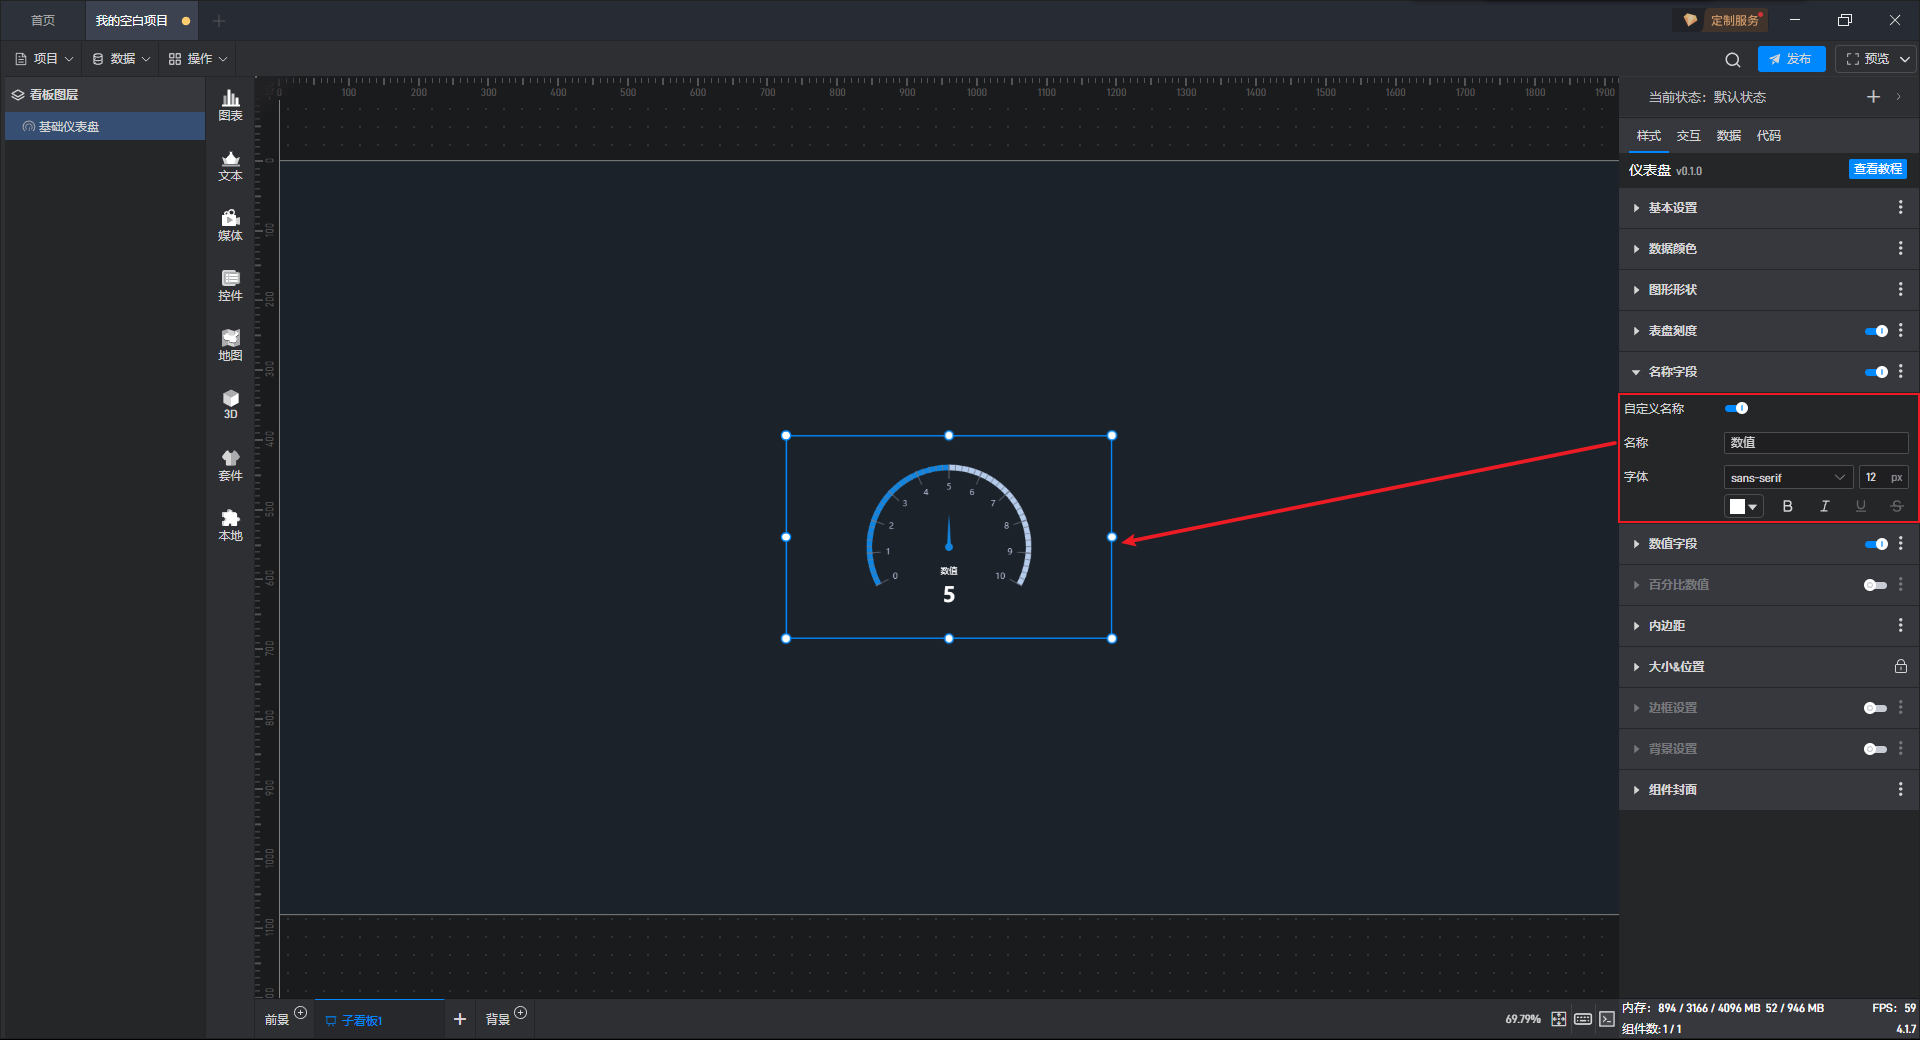Click the plus icon next to 背景
The height and width of the screenshot is (1040, 1920).
tap(520, 1013)
